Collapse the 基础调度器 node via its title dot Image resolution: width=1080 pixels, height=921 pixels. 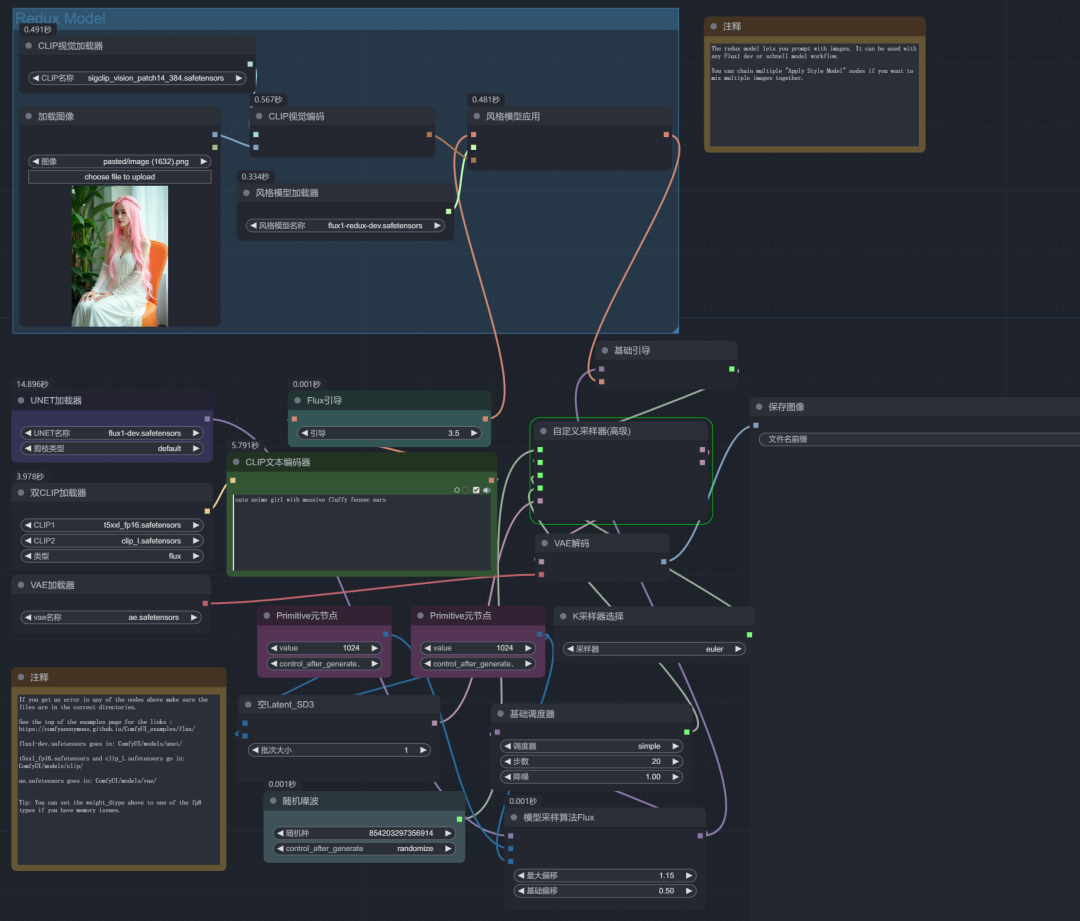(x=500, y=714)
